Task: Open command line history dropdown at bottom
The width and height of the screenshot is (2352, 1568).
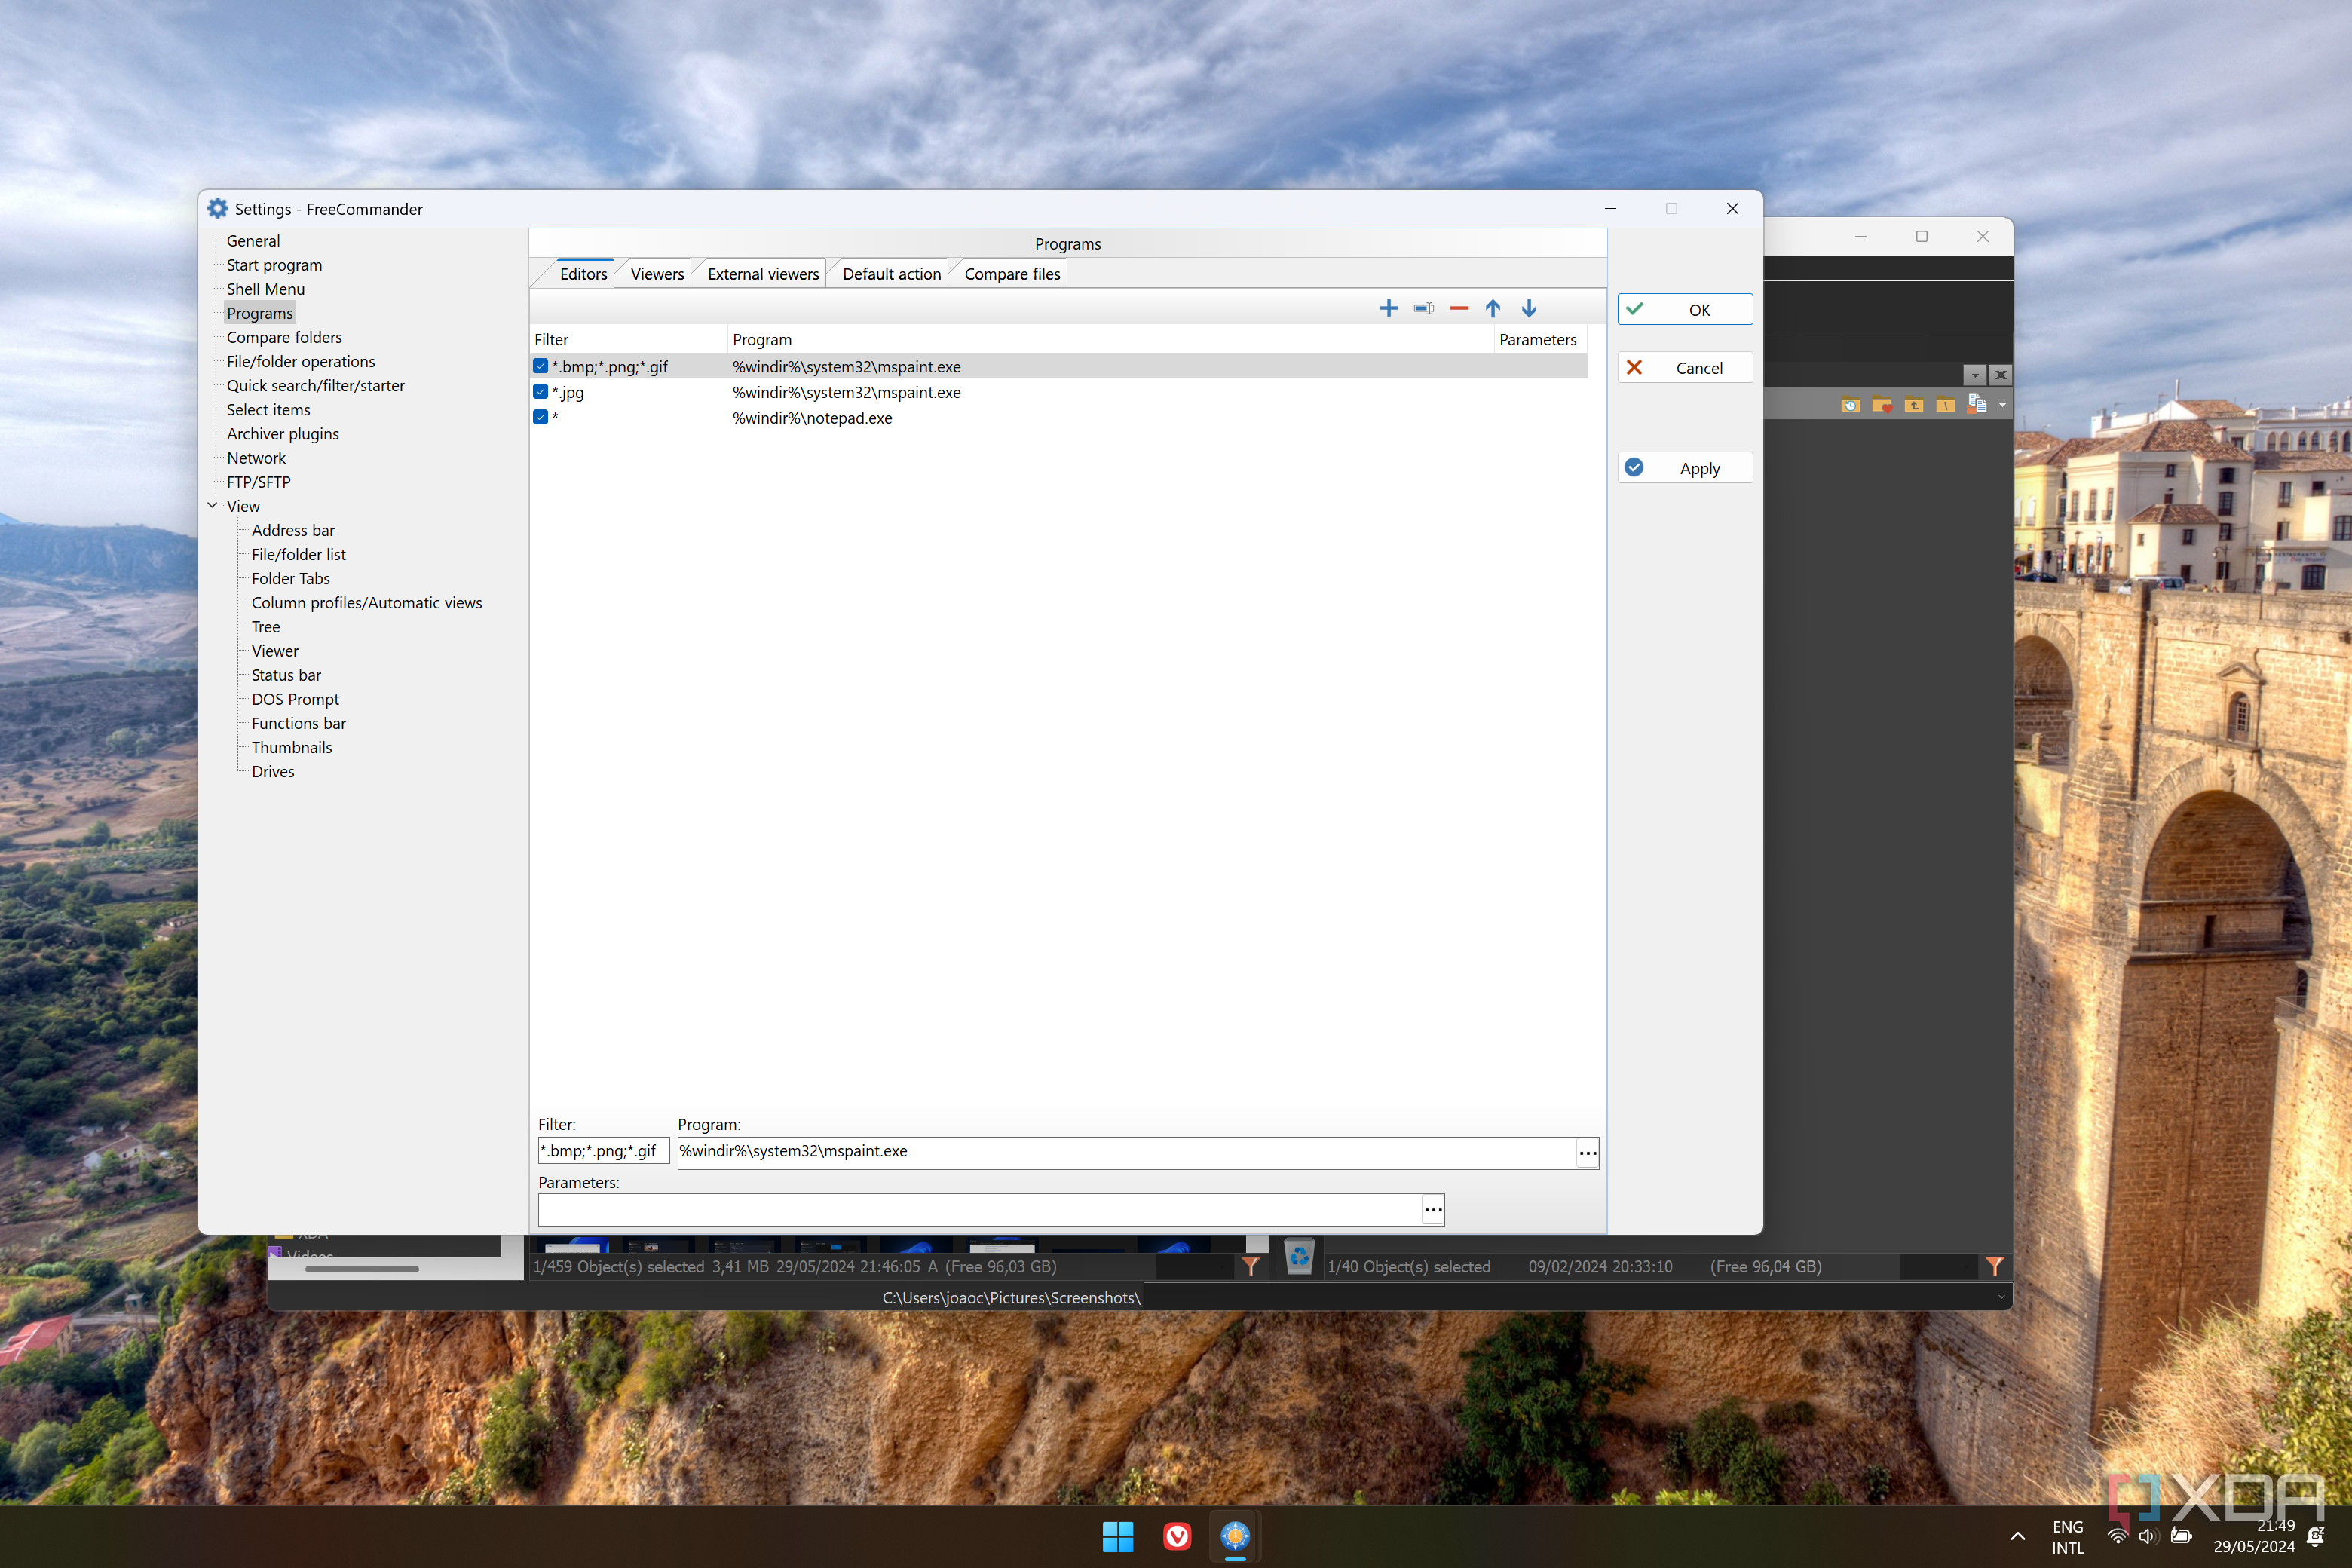Action: point(2001,1297)
